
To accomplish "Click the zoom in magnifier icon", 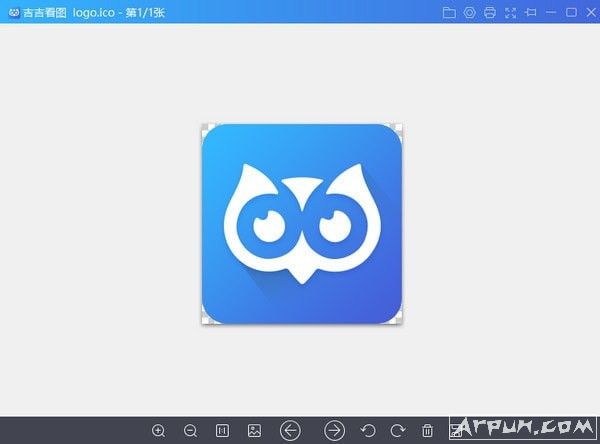I will coord(158,431).
